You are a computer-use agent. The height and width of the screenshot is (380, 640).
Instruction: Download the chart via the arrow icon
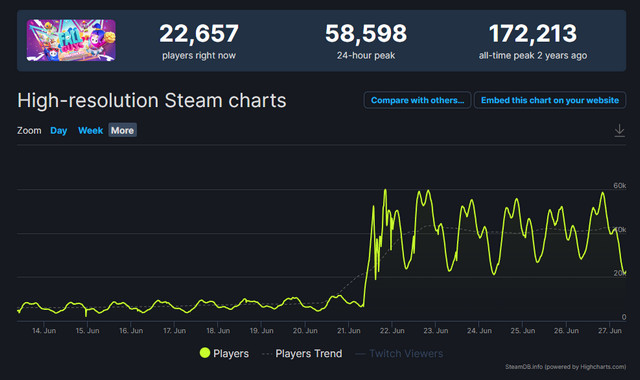pyautogui.click(x=619, y=131)
